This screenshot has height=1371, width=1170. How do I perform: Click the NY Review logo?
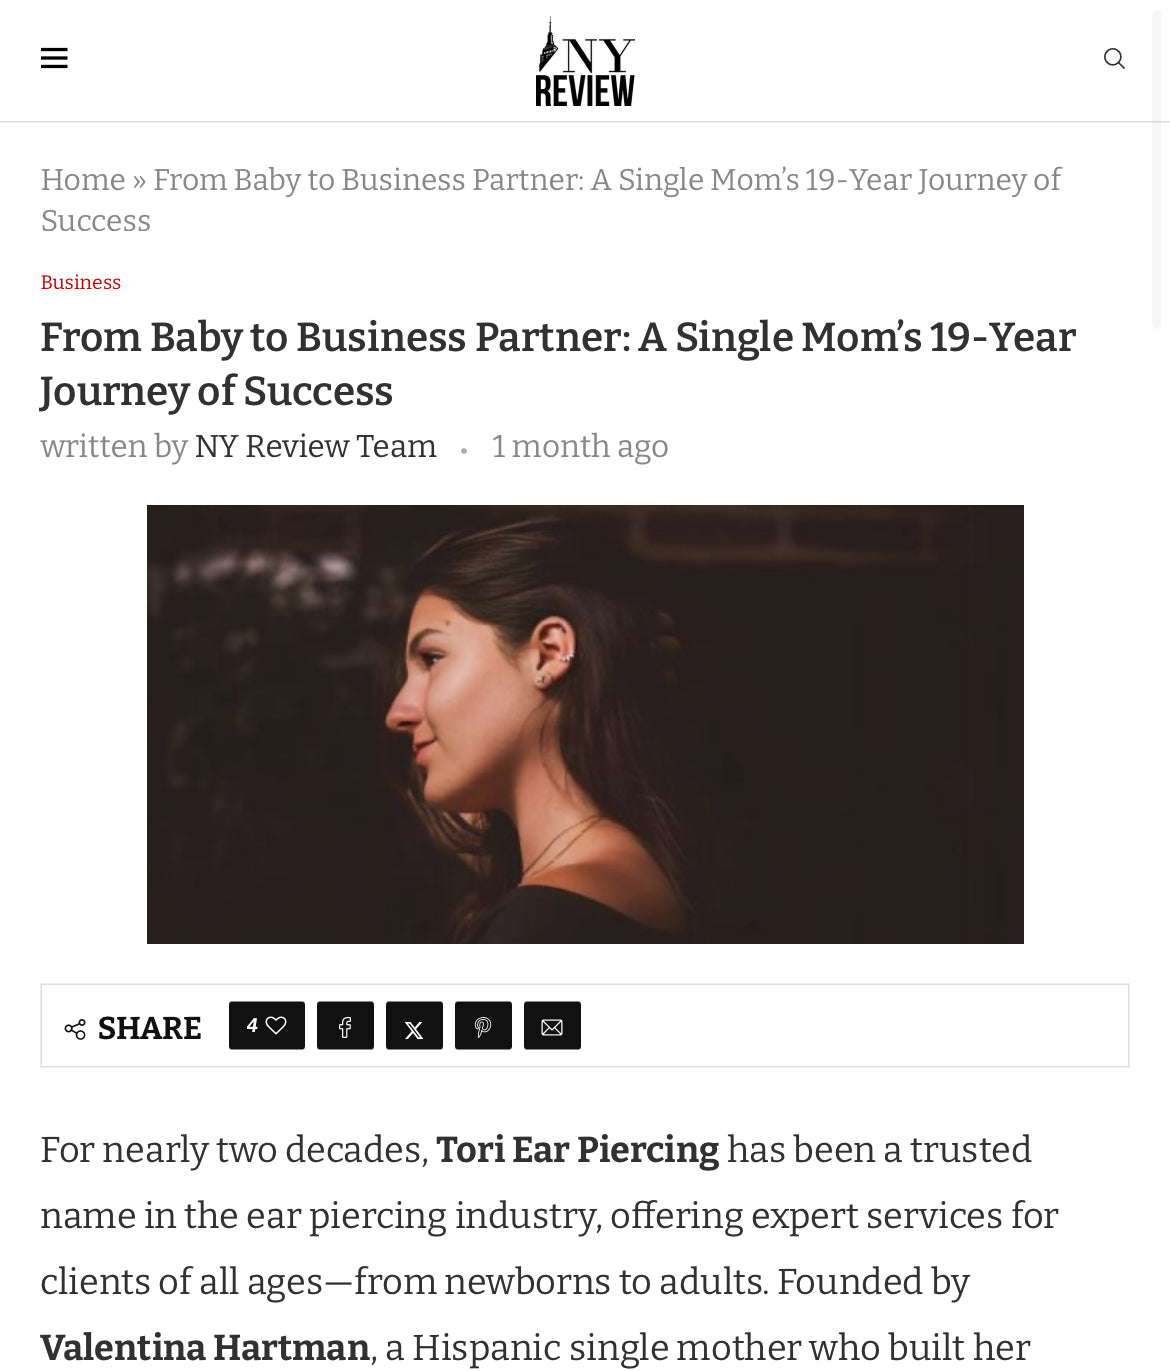point(585,62)
